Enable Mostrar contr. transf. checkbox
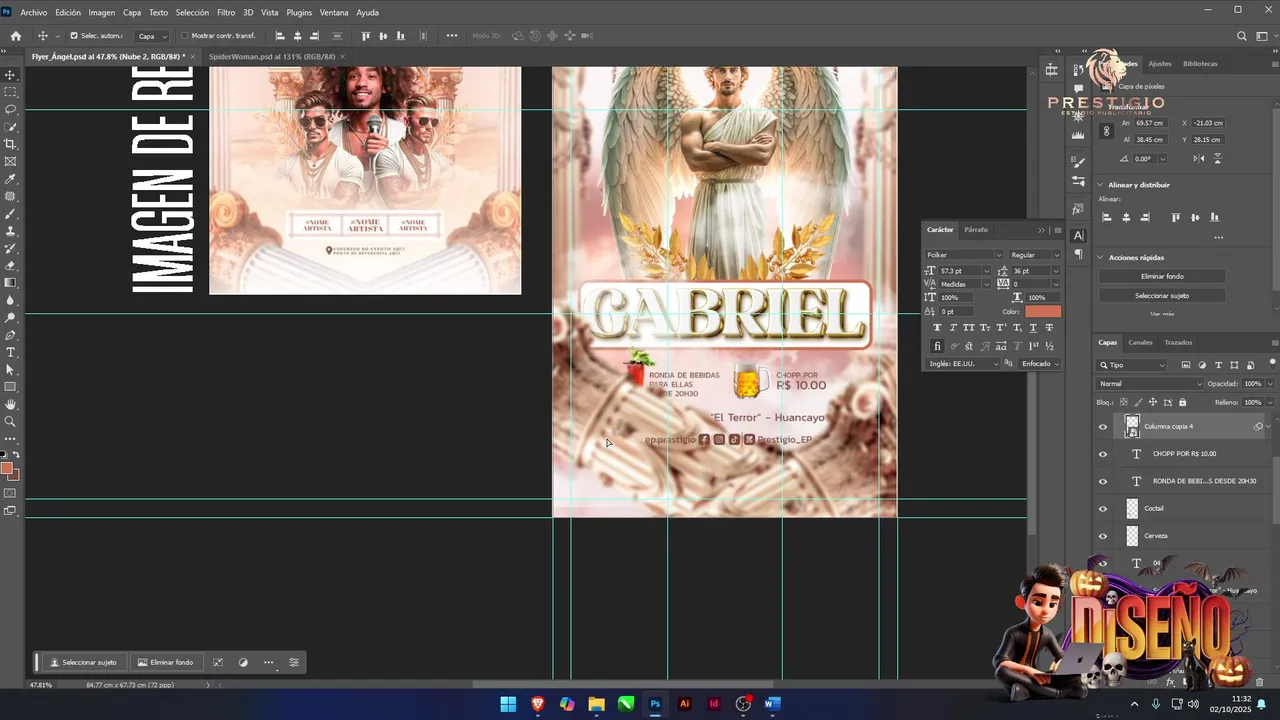The width and height of the screenshot is (1280, 720). click(184, 36)
